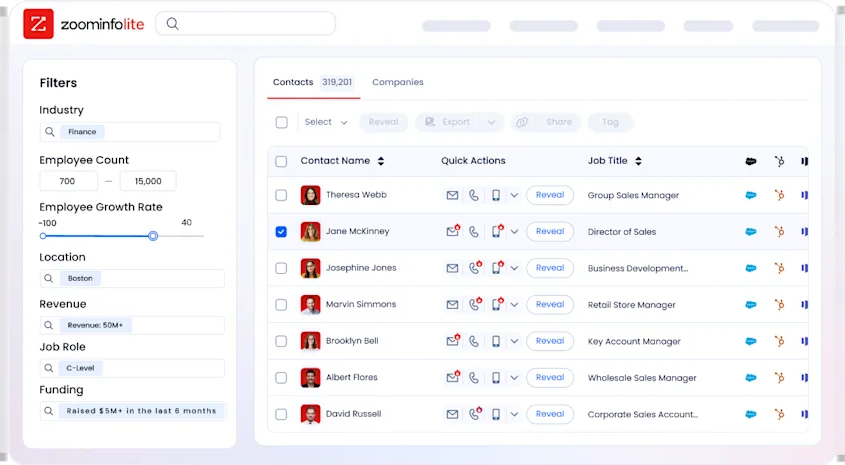Click HubSpot column header icon
The image size is (845, 465).
tap(779, 161)
